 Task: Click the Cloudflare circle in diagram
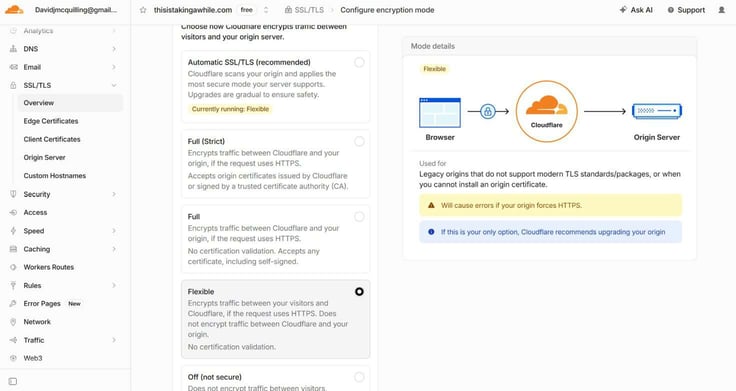546,111
